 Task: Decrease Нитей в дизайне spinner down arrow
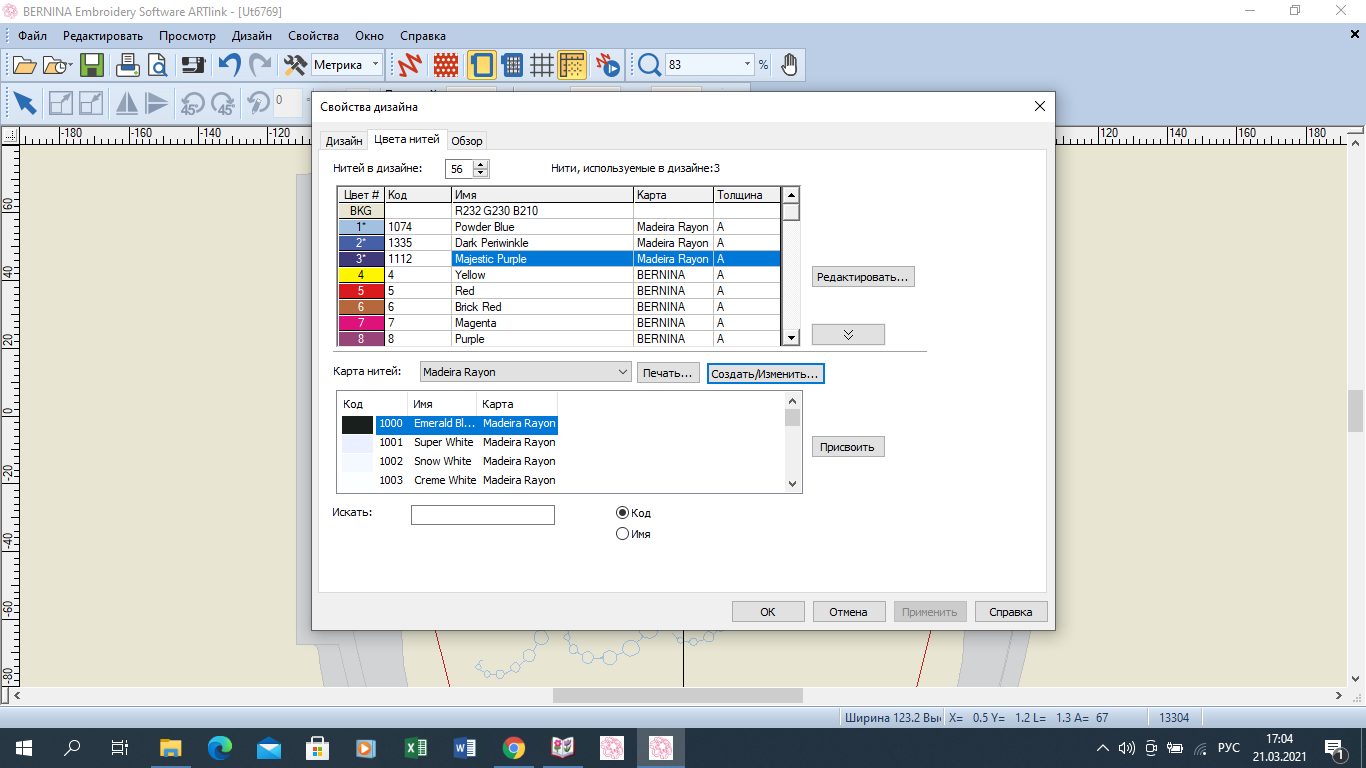click(481, 174)
